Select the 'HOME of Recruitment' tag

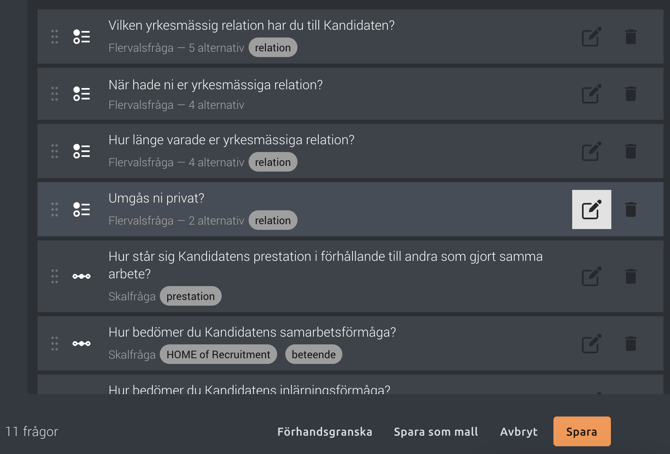click(x=218, y=354)
